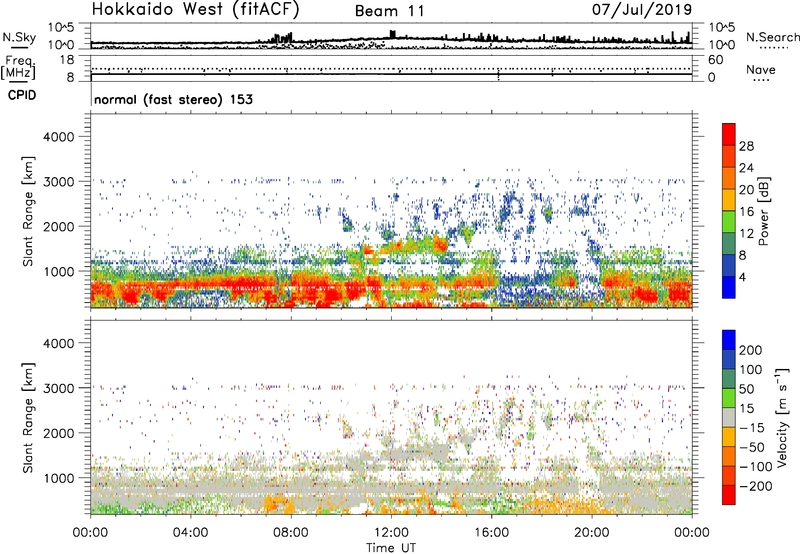Click the 'Velocity [m s-1]' colorbar label

pos(782,417)
